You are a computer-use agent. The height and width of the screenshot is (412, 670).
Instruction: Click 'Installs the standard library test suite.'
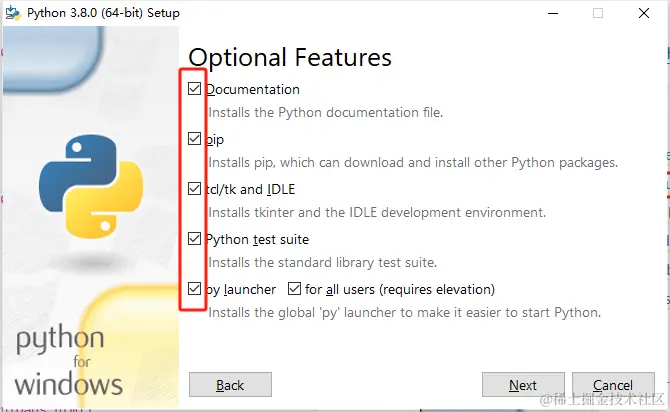click(x=323, y=262)
